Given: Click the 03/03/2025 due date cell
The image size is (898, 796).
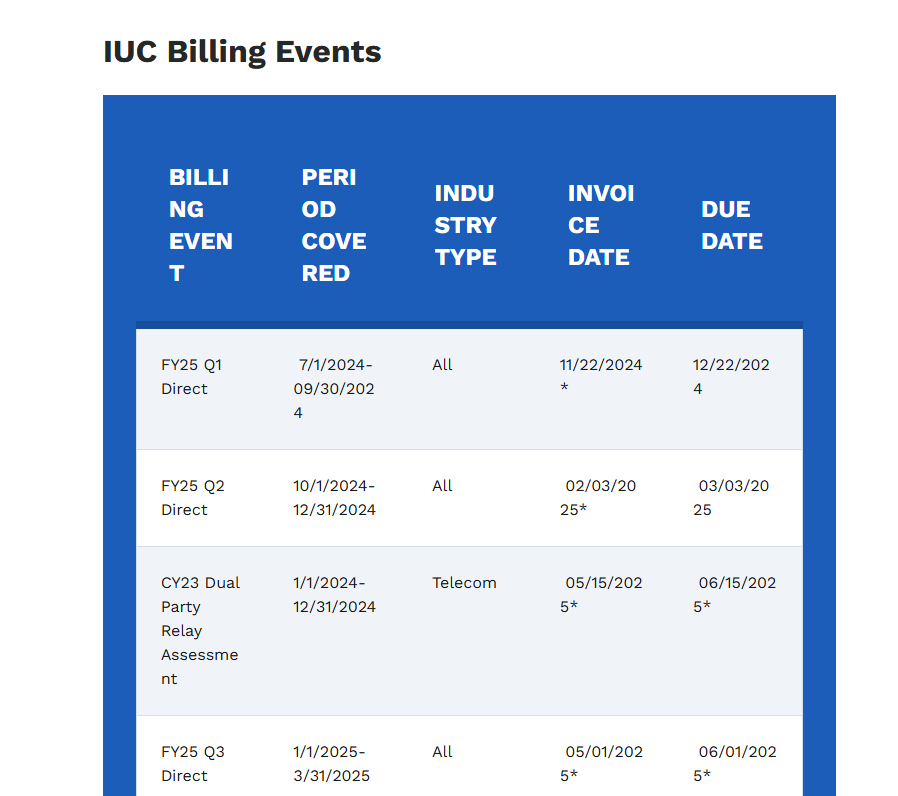Looking at the screenshot, I should pyautogui.click(x=732, y=498).
